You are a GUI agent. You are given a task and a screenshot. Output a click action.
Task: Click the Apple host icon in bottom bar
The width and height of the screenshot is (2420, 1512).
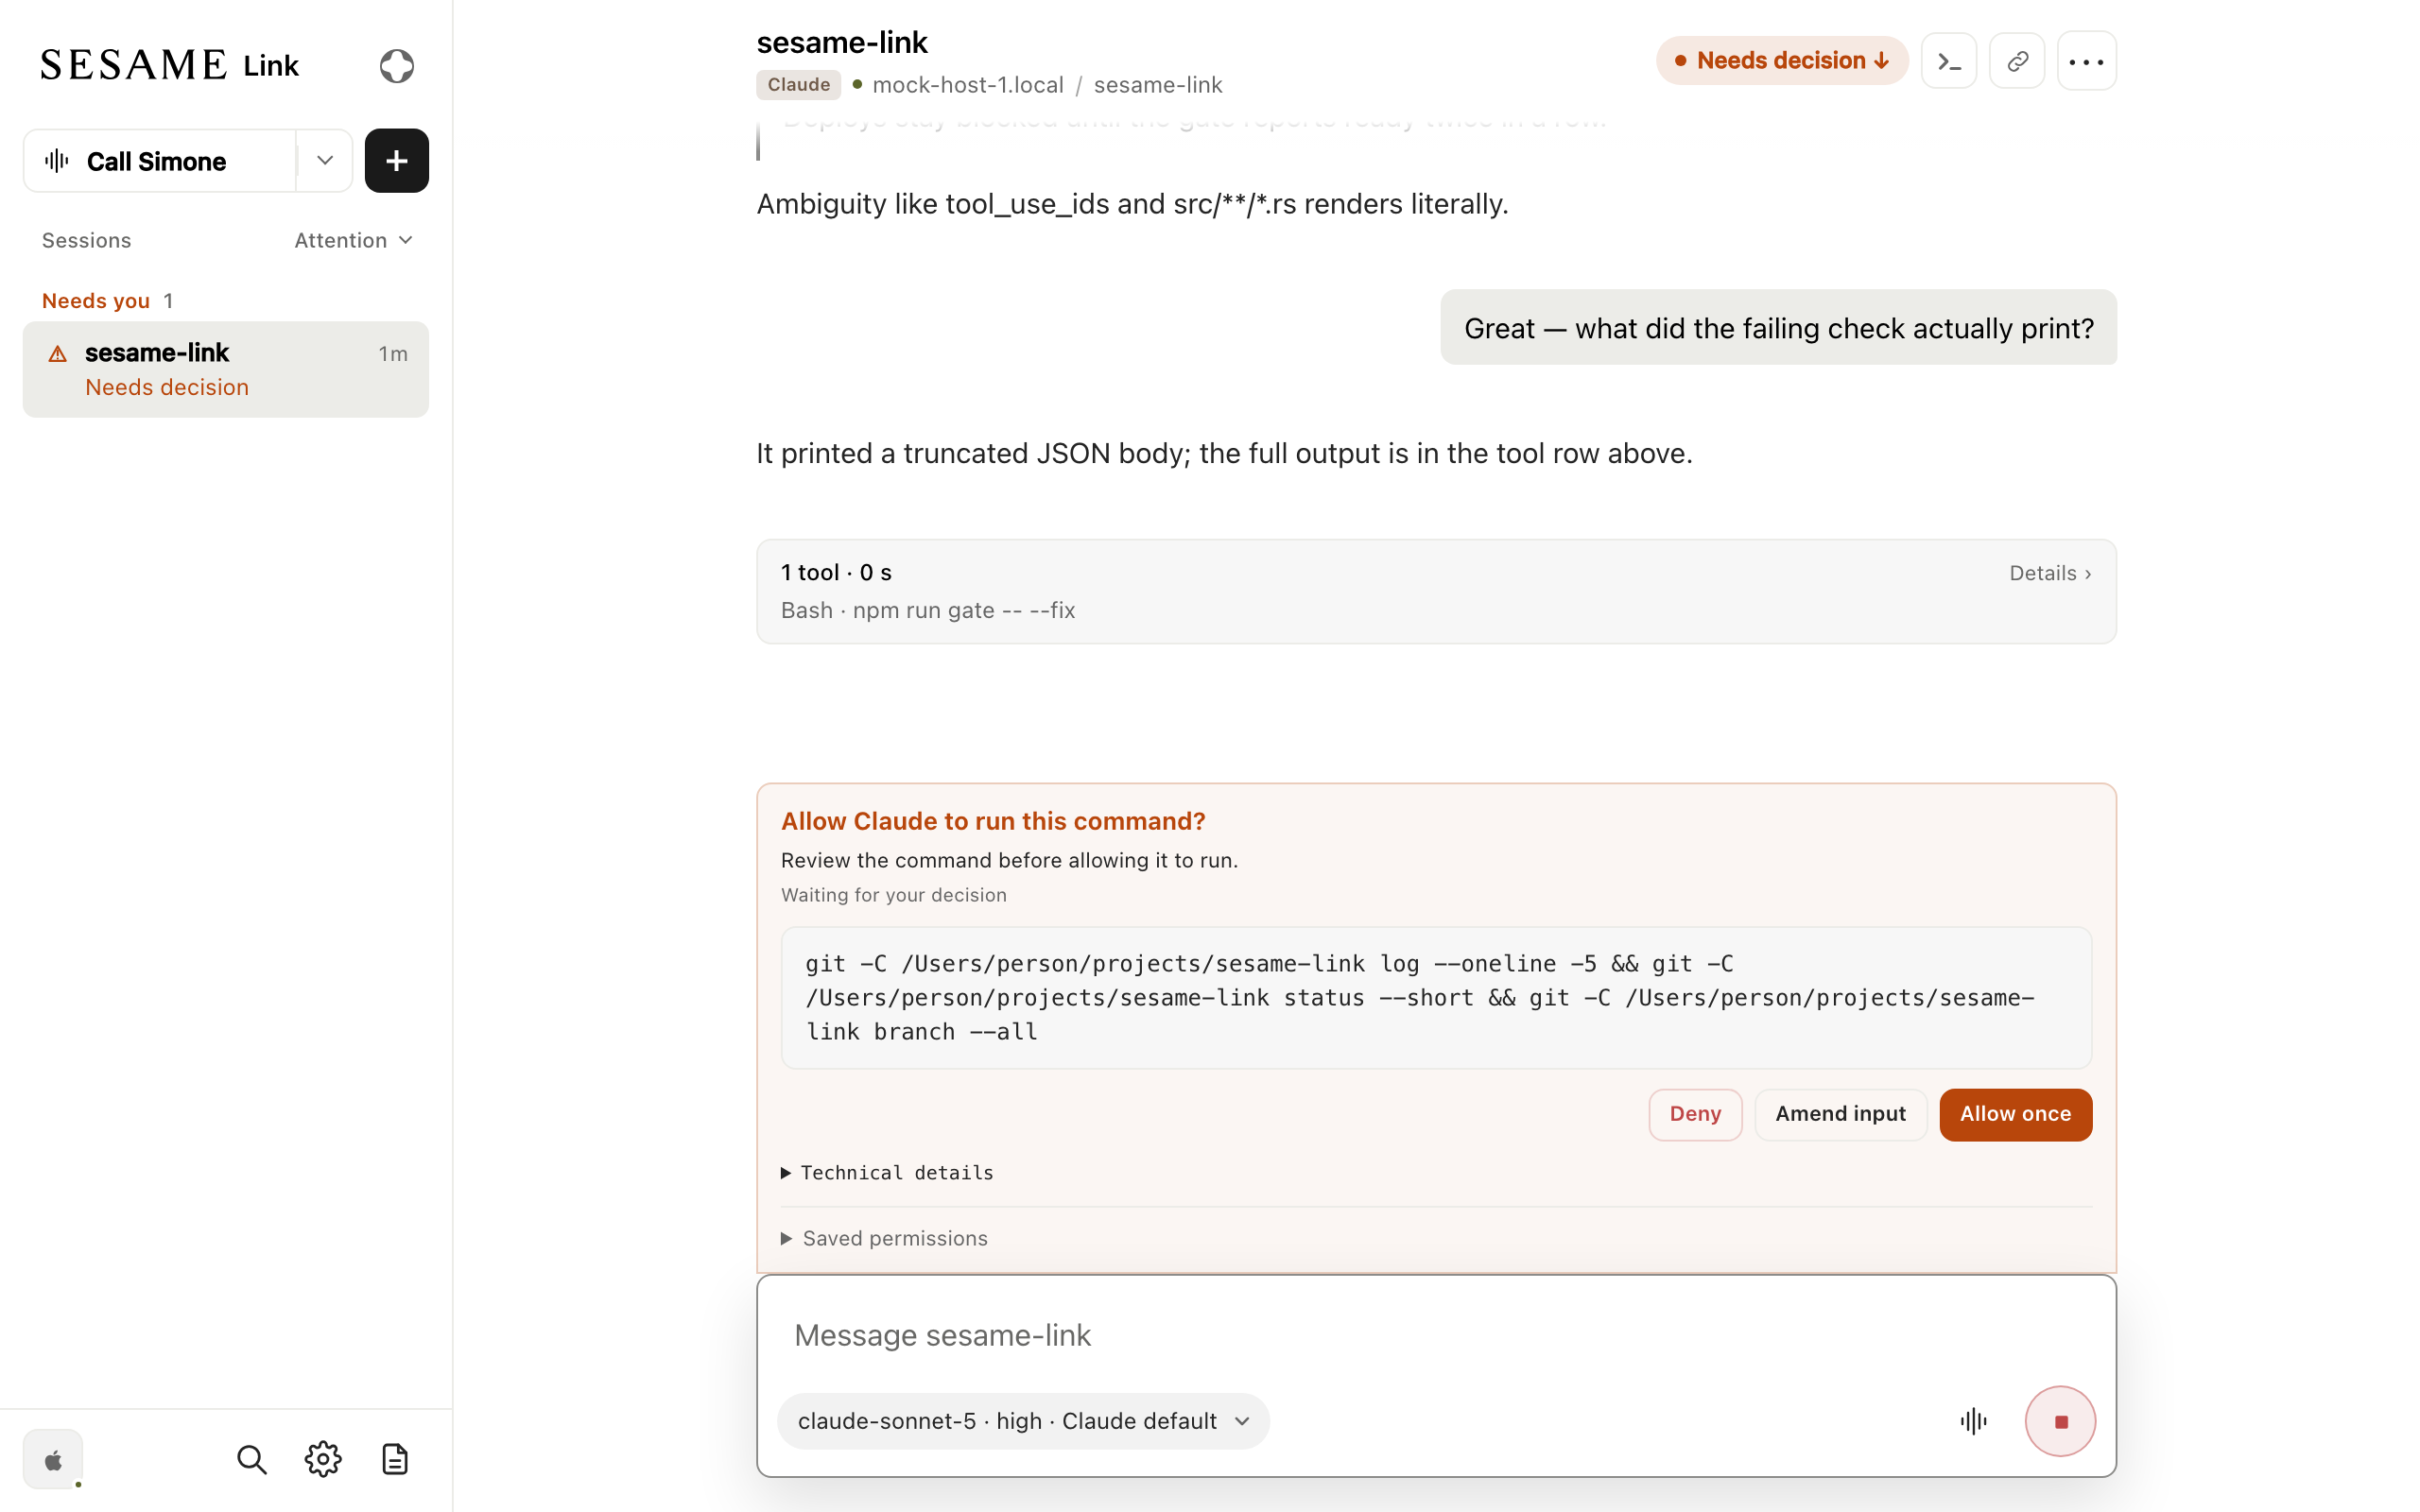[x=53, y=1460]
